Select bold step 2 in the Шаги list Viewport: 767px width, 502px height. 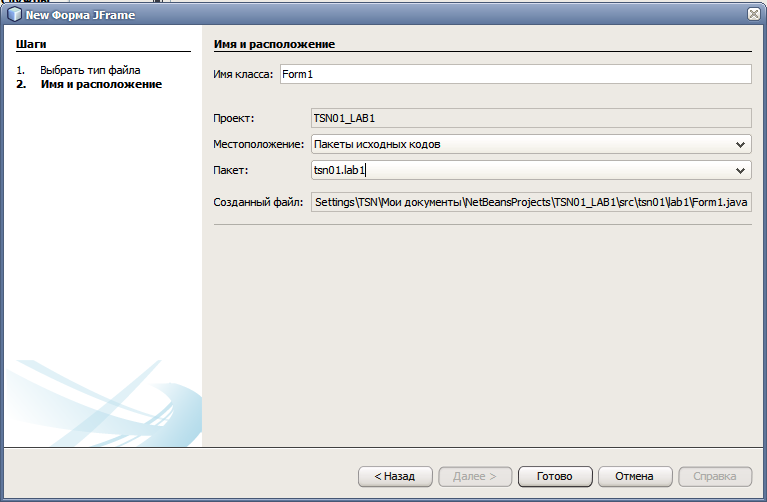click(x=100, y=84)
